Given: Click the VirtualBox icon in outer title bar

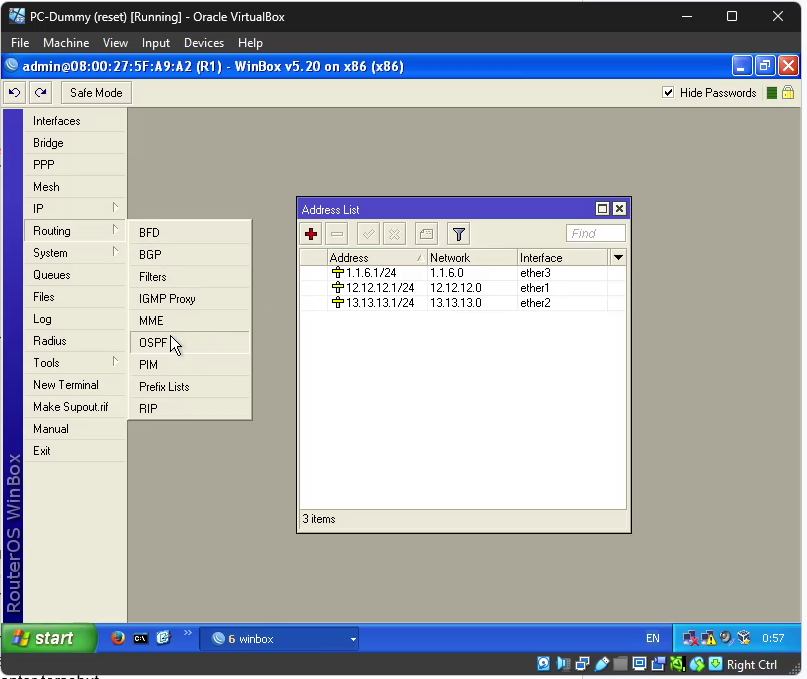Looking at the screenshot, I should coord(17,16).
